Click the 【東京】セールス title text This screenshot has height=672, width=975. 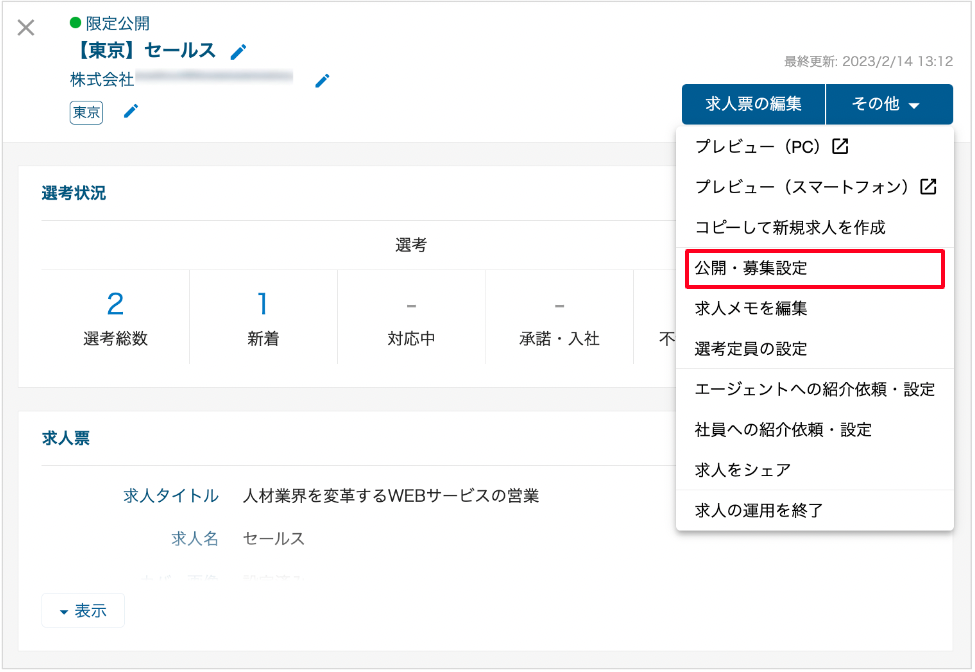(144, 50)
